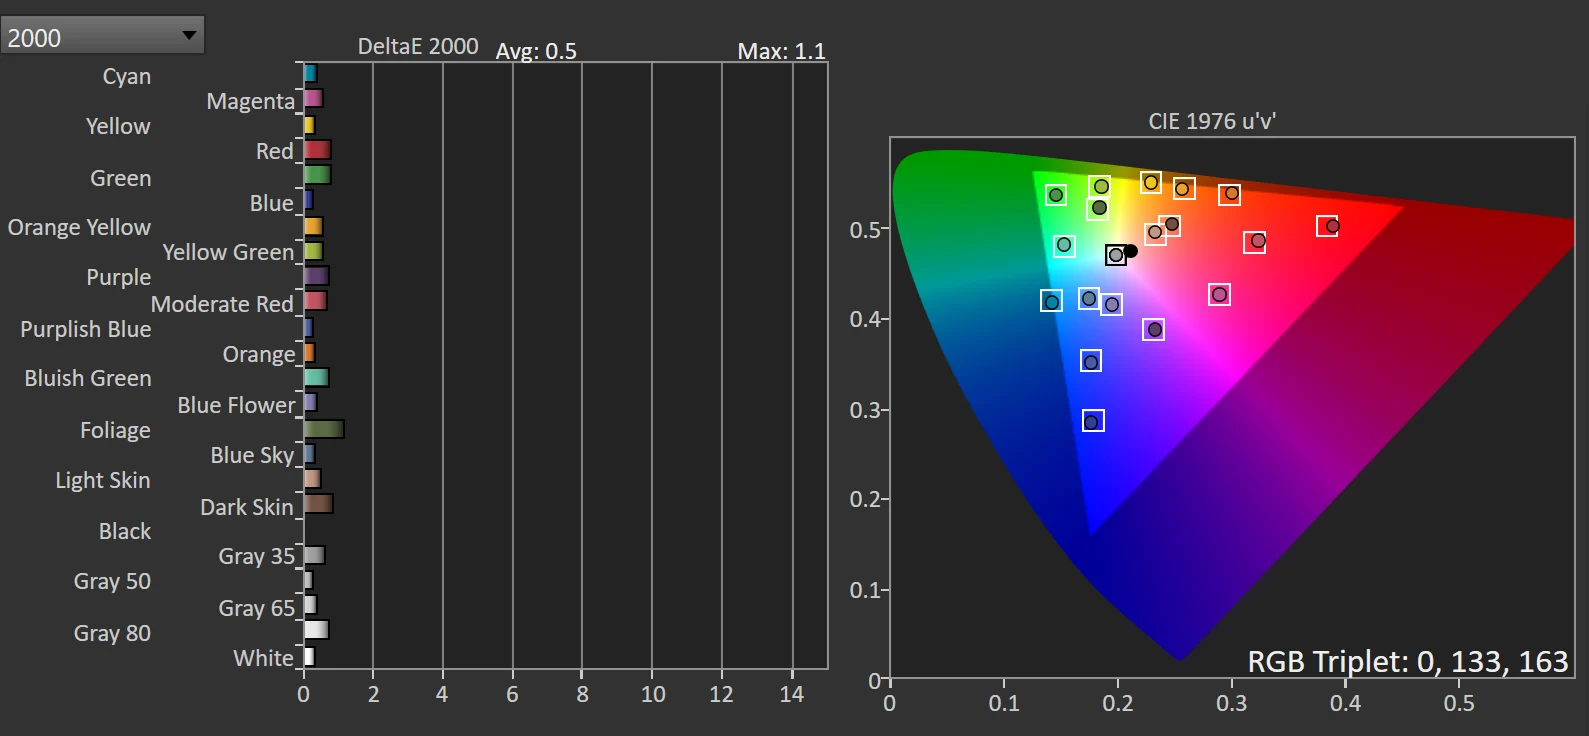Image resolution: width=1589 pixels, height=736 pixels.
Task: Select the magenta target point on CIE chart
Action: tap(1218, 294)
